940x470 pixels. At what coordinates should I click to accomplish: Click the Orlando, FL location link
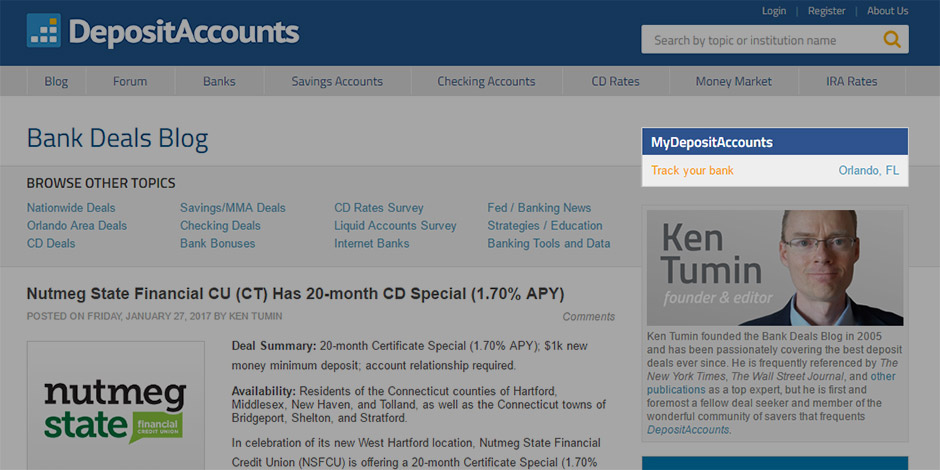(869, 170)
